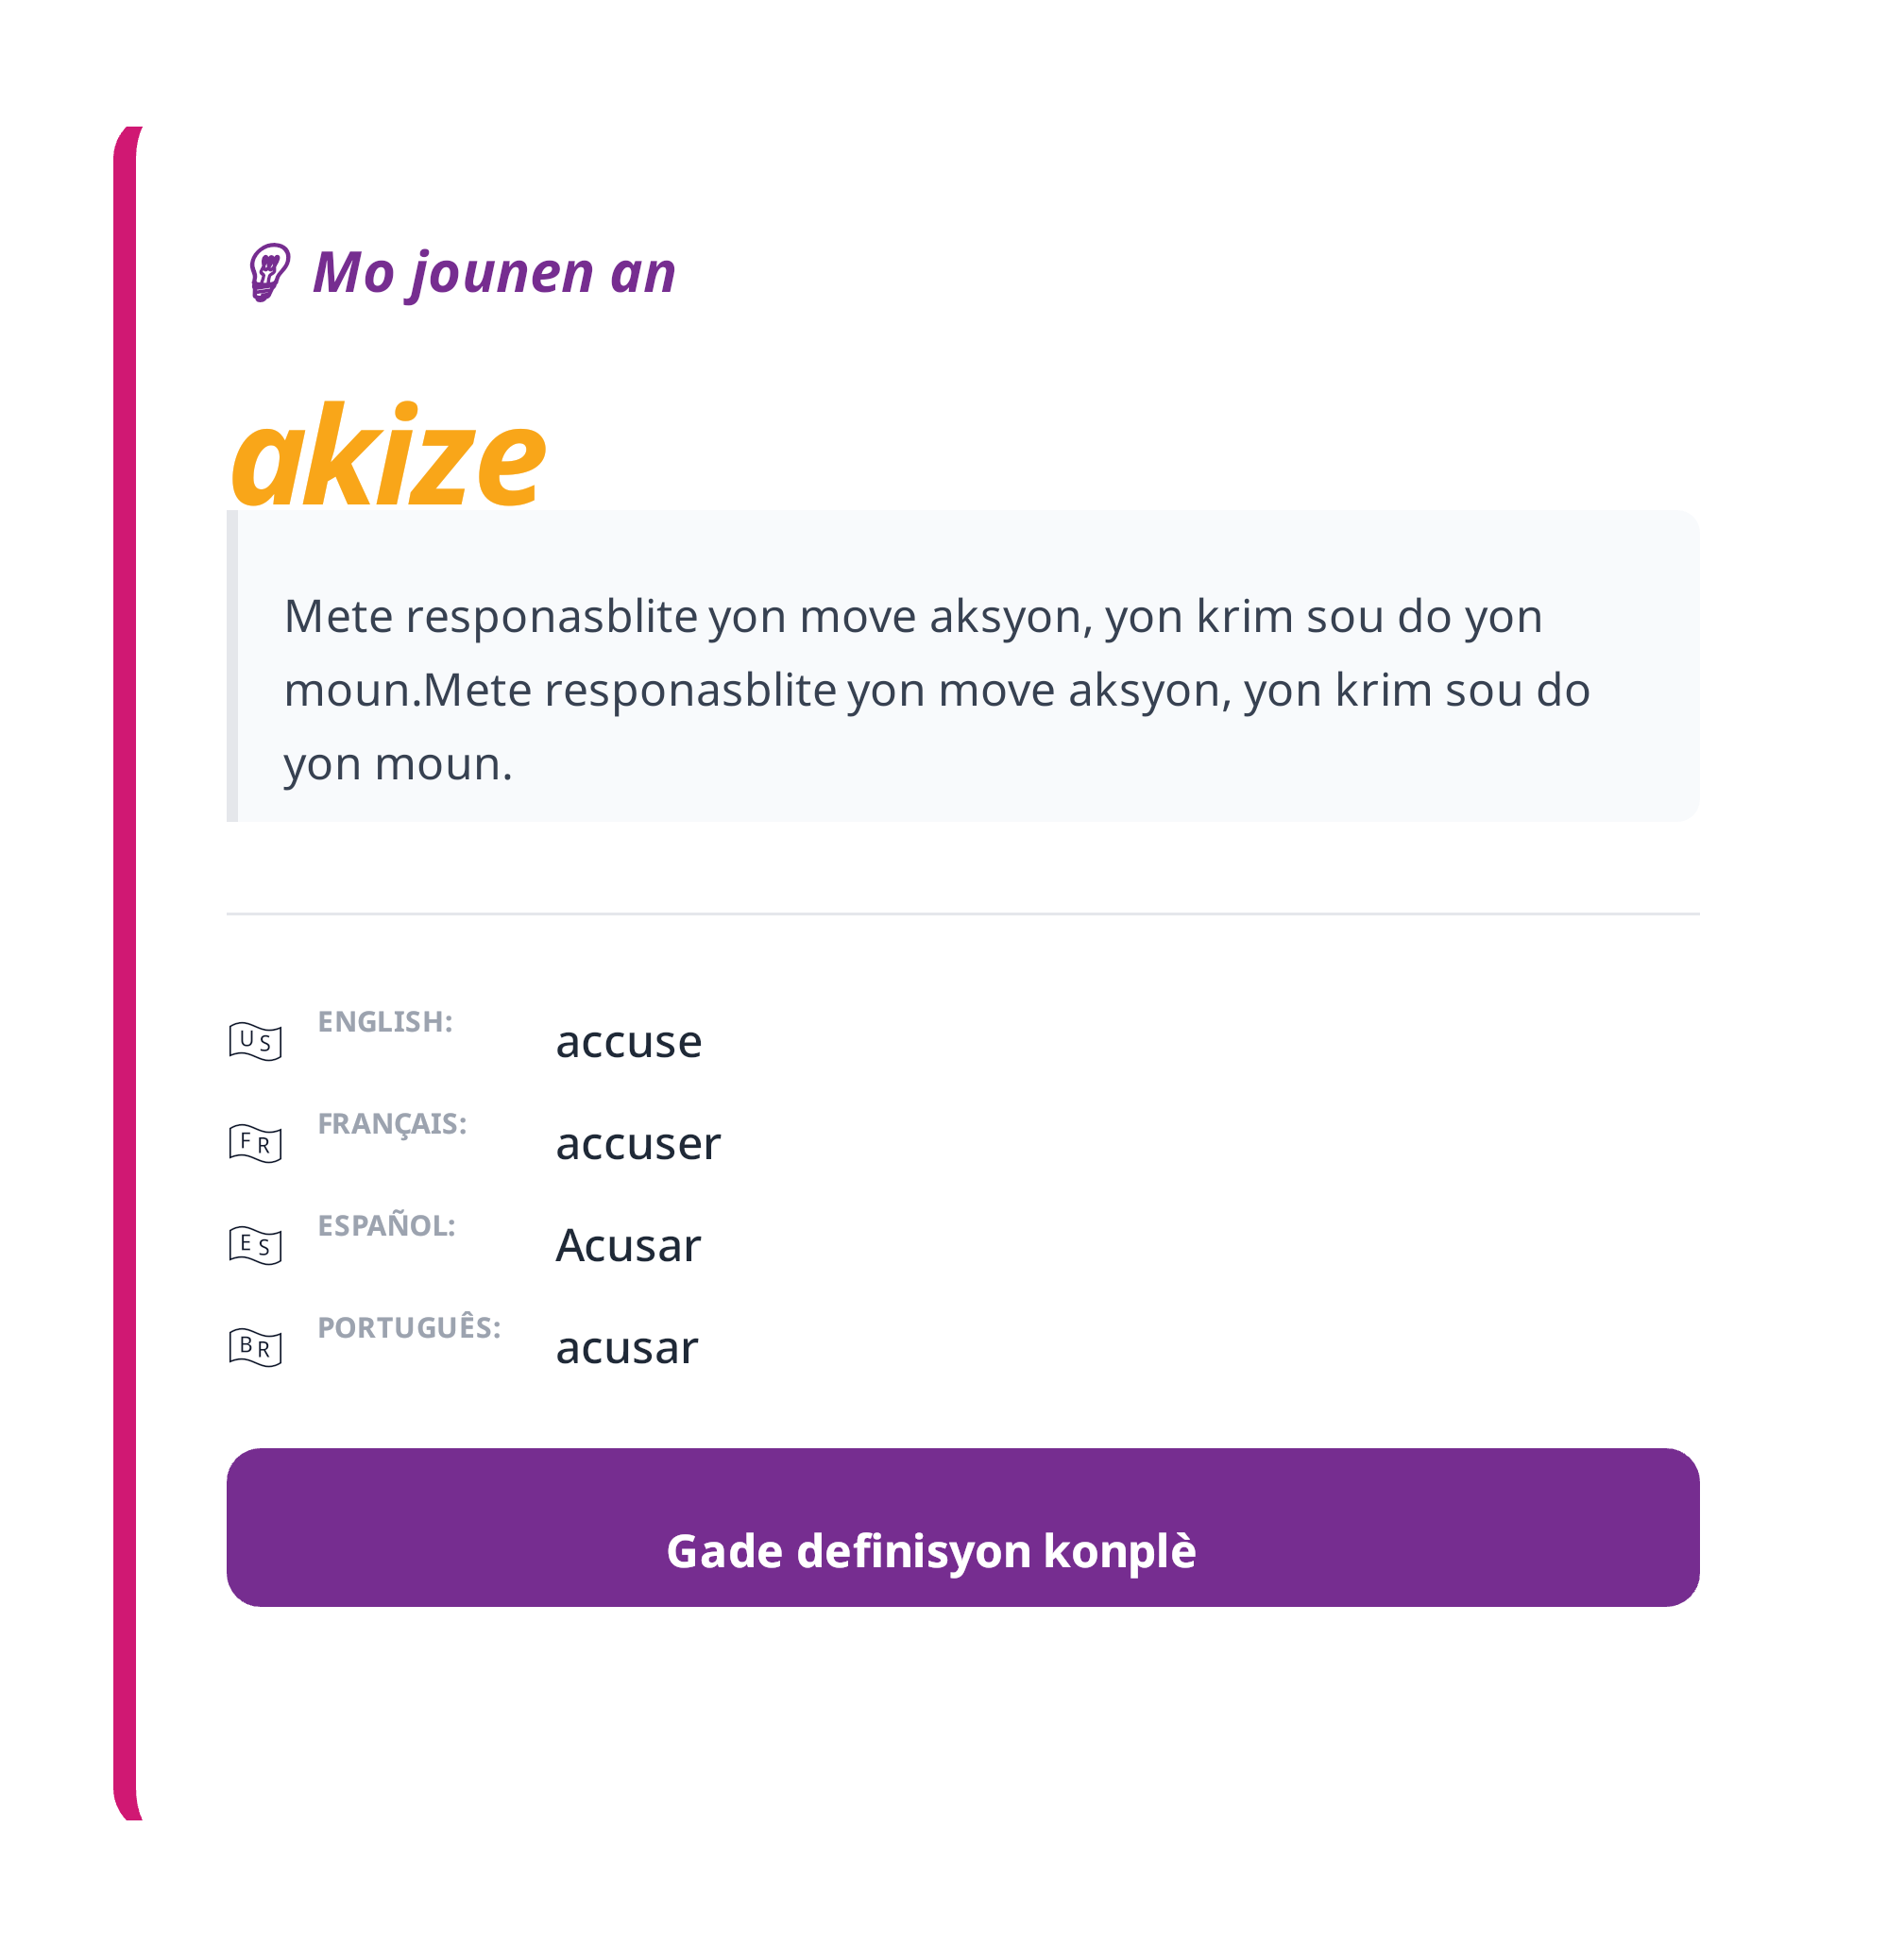Click the FRANÇAIS language label
This screenshot has height=1947, width=1904.
[x=393, y=1122]
